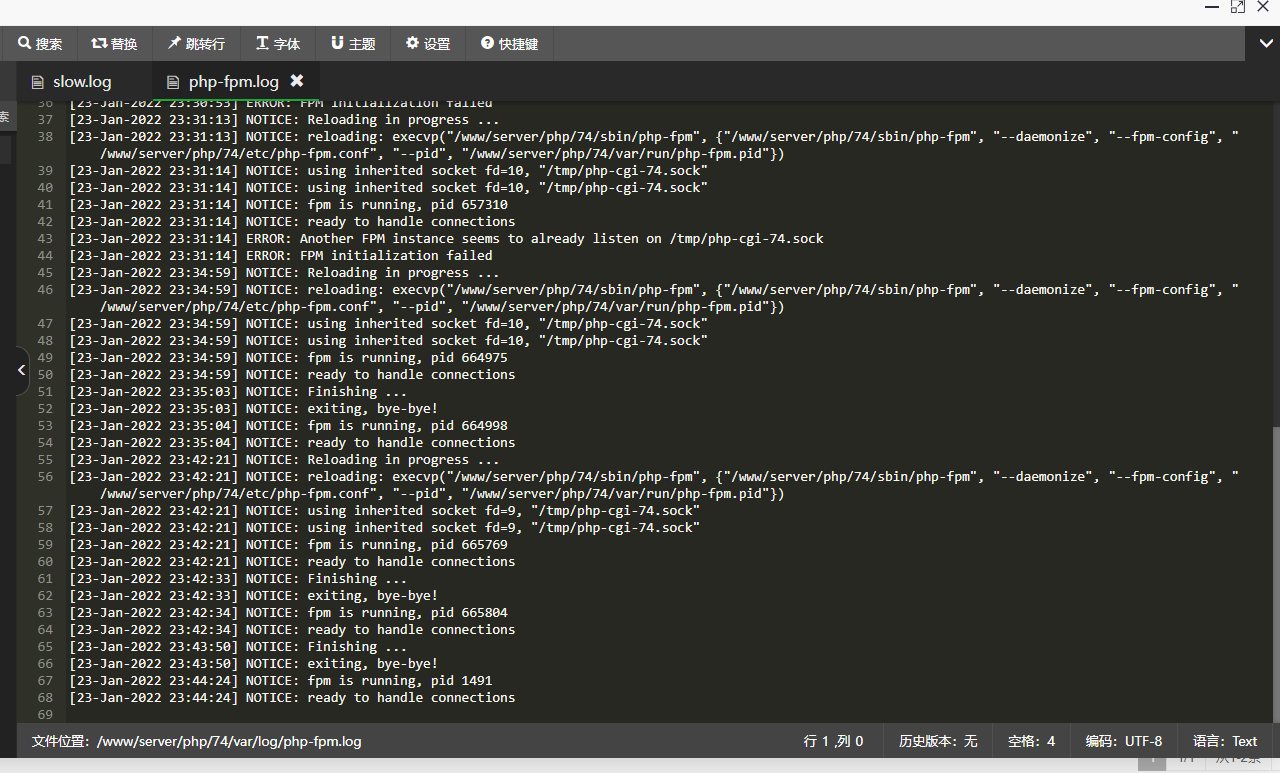The image size is (1280, 773).
Task: Click the vertical scrollbar of the editor
Action: pos(1274,574)
